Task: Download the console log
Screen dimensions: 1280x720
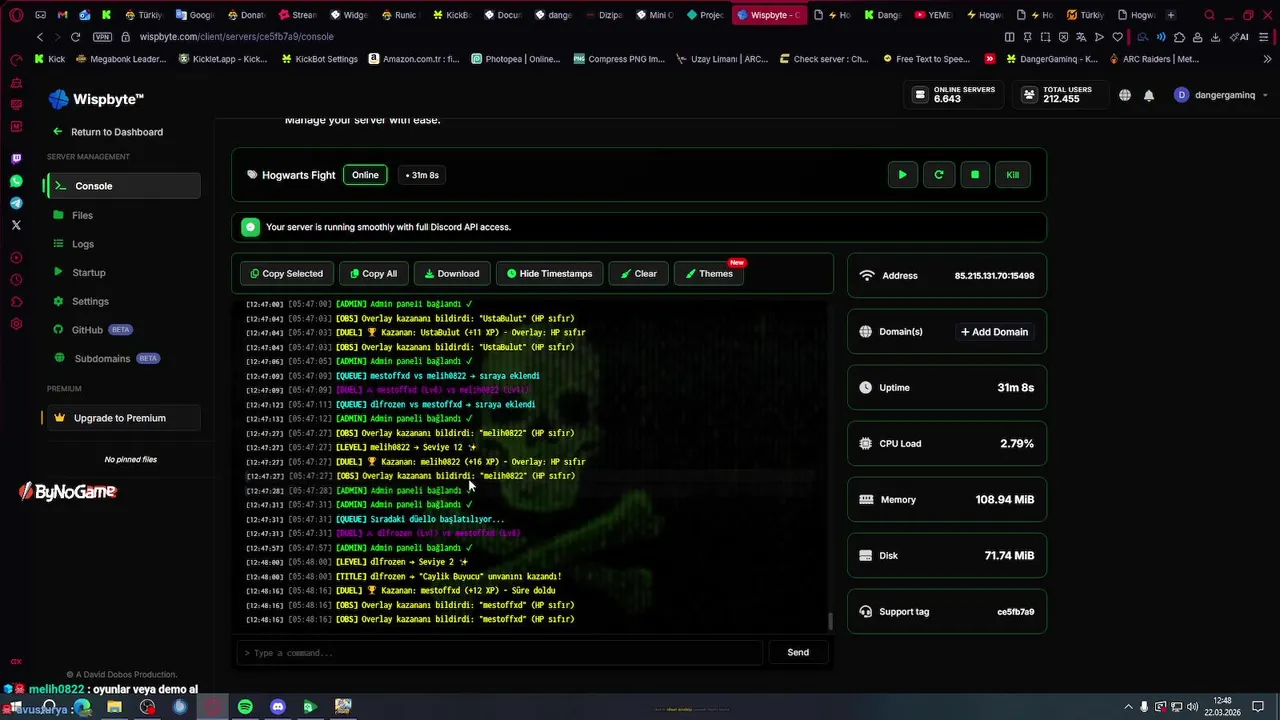Action: [452, 274]
